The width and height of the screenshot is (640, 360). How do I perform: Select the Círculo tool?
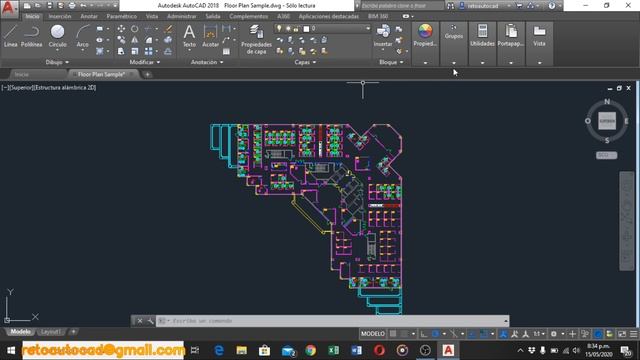tap(58, 36)
